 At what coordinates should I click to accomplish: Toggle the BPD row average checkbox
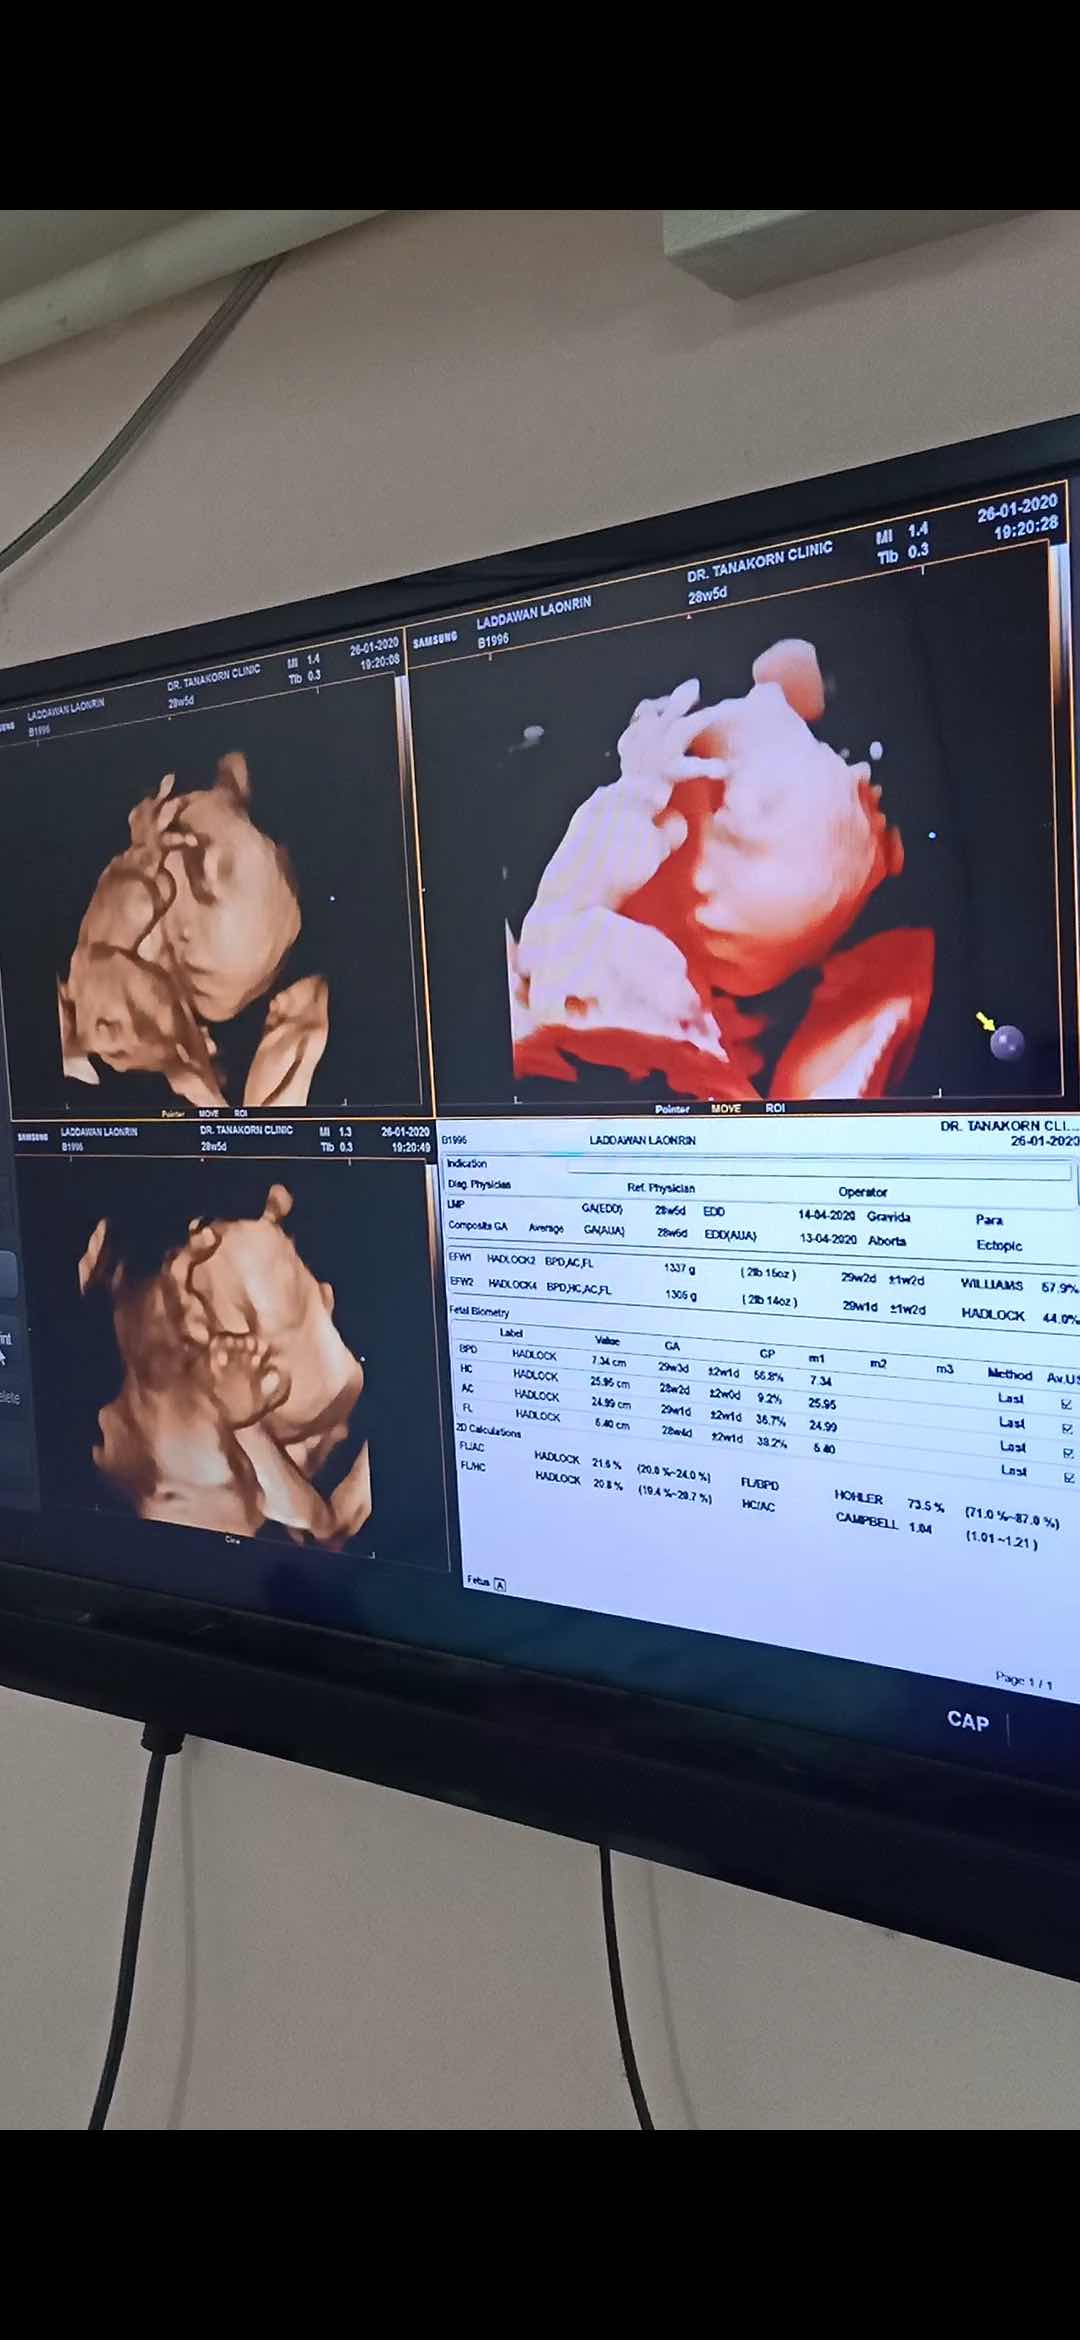pyautogui.click(x=1067, y=1404)
